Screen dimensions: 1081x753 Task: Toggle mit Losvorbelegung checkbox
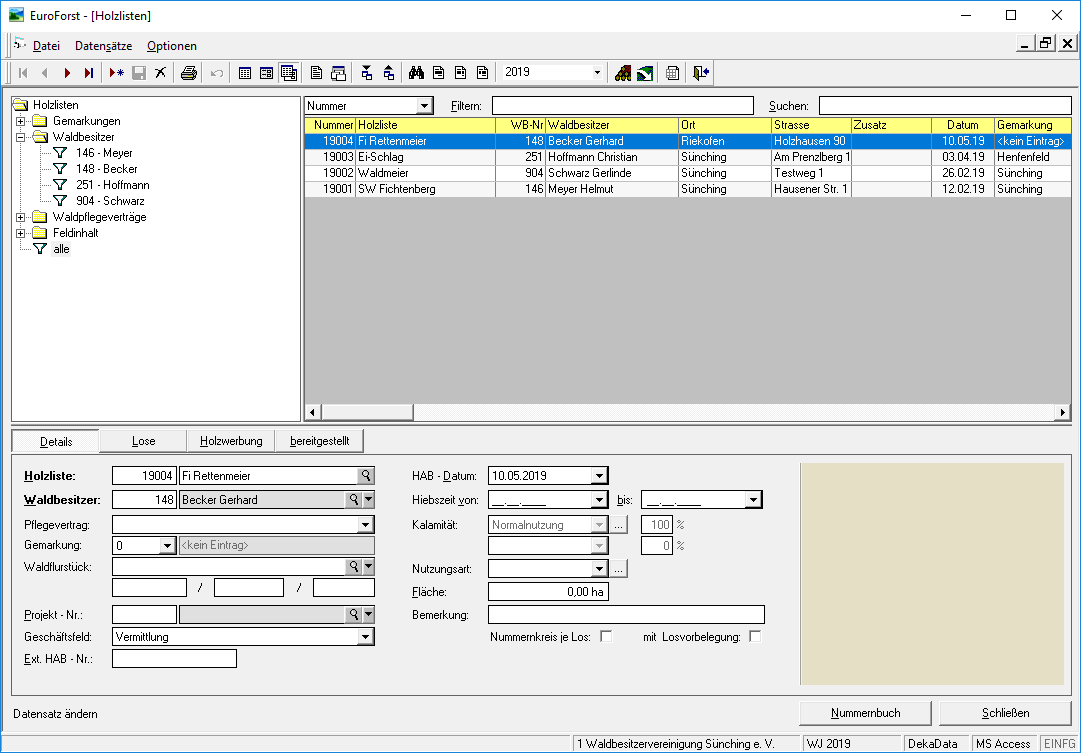coord(756,636)
